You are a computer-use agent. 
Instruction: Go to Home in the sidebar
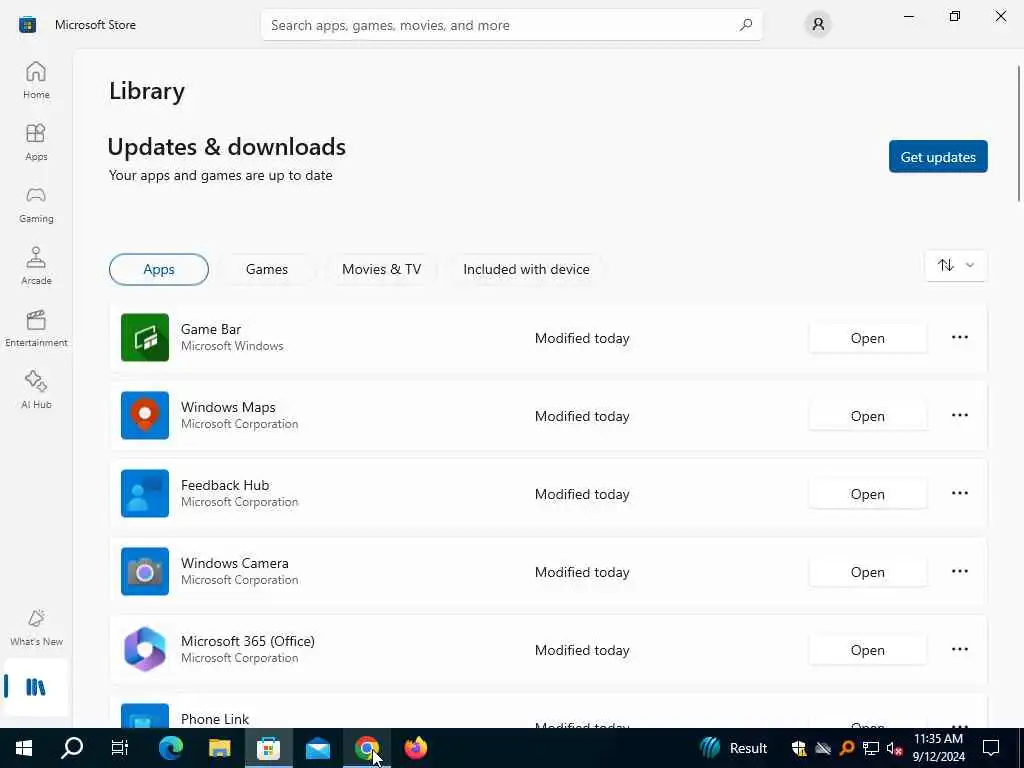[36, 80]
